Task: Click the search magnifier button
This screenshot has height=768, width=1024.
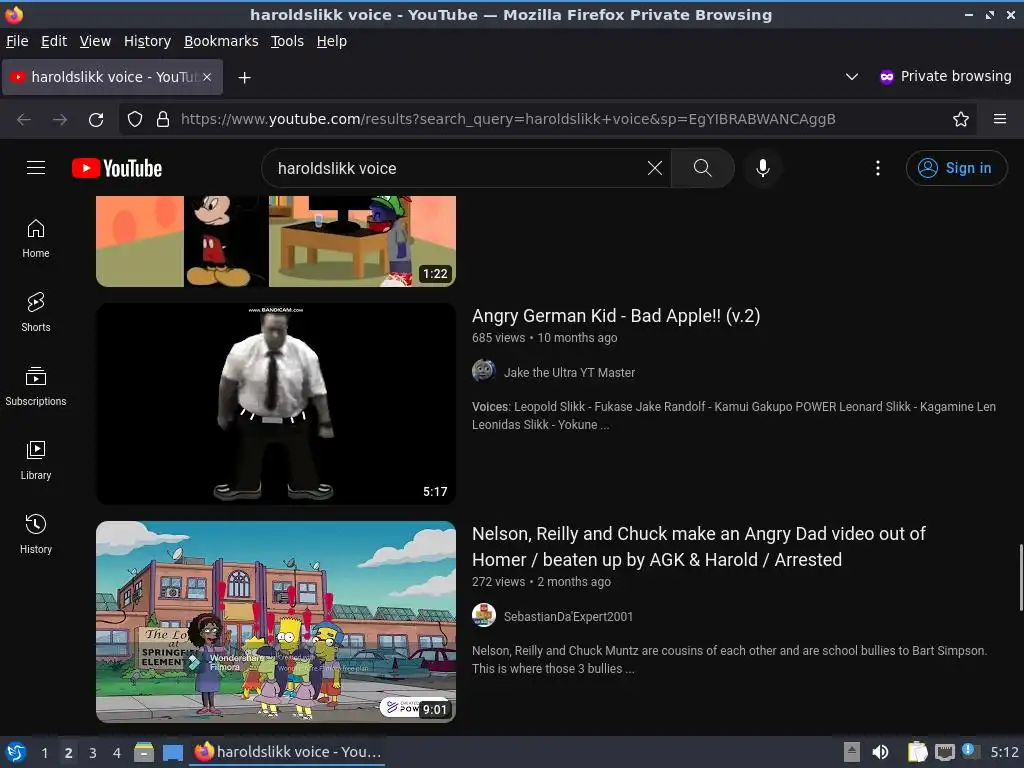Action: click(x=703, y=168)
